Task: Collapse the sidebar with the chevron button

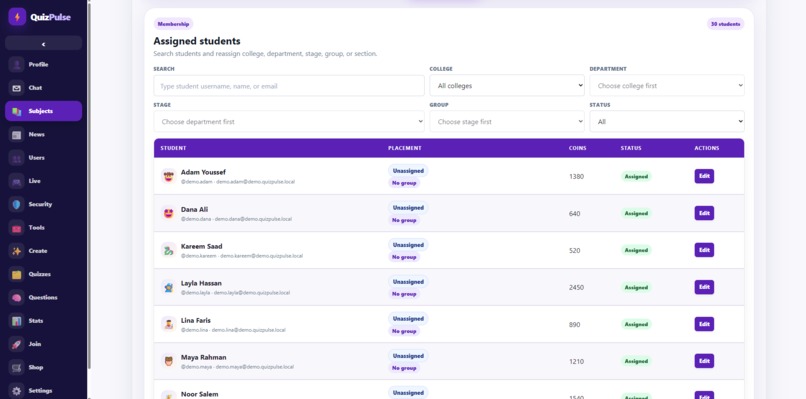Action: 43,44
